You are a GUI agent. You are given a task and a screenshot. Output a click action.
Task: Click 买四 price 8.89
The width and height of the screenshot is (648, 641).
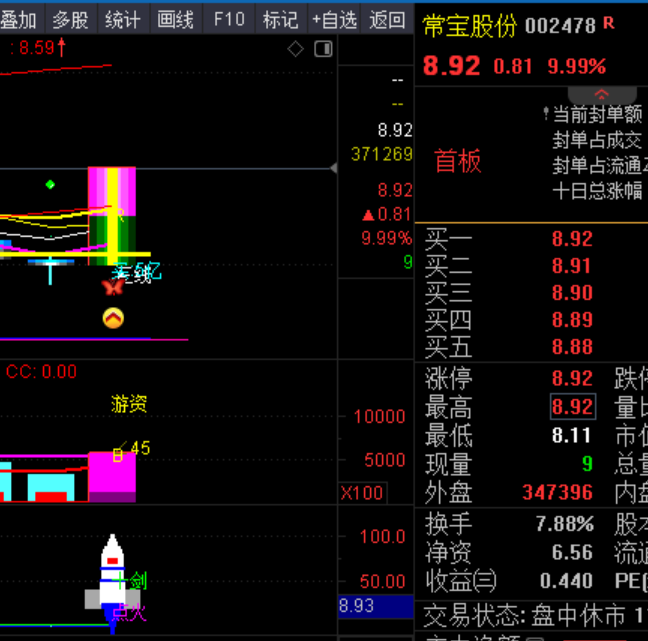coord(572,319)
